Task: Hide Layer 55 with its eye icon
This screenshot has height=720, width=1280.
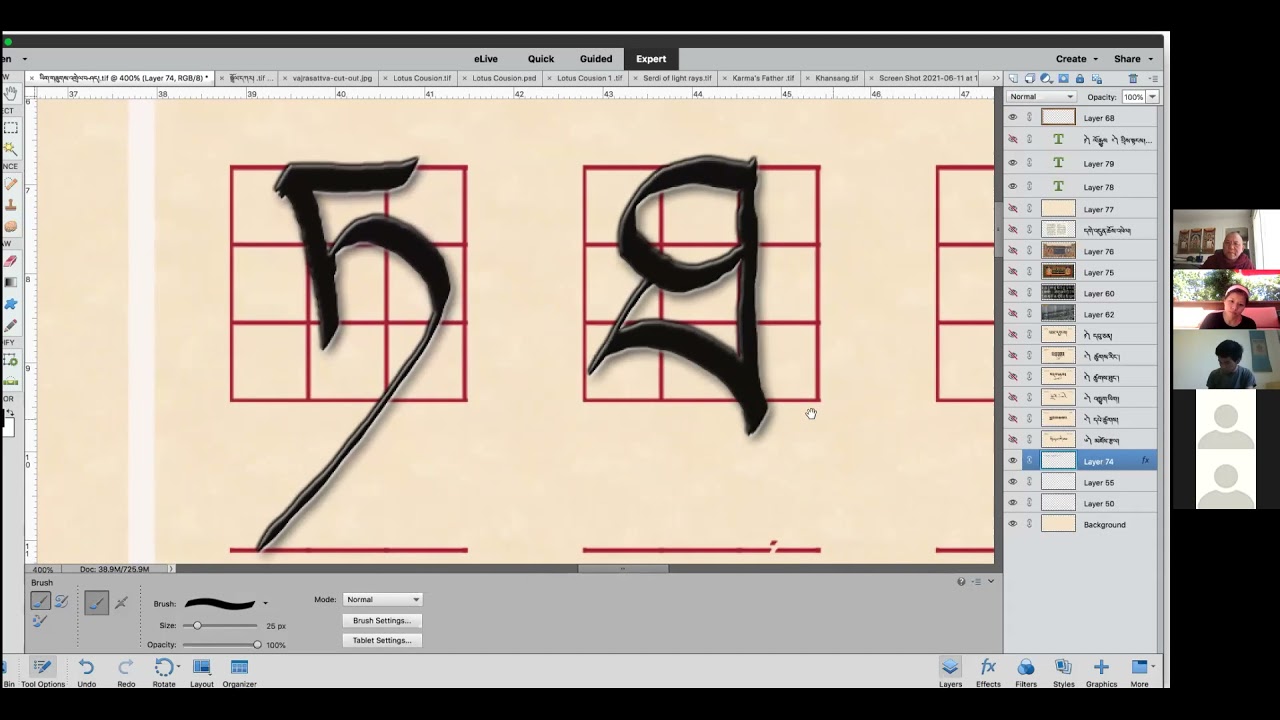Action: [1012, 482]
